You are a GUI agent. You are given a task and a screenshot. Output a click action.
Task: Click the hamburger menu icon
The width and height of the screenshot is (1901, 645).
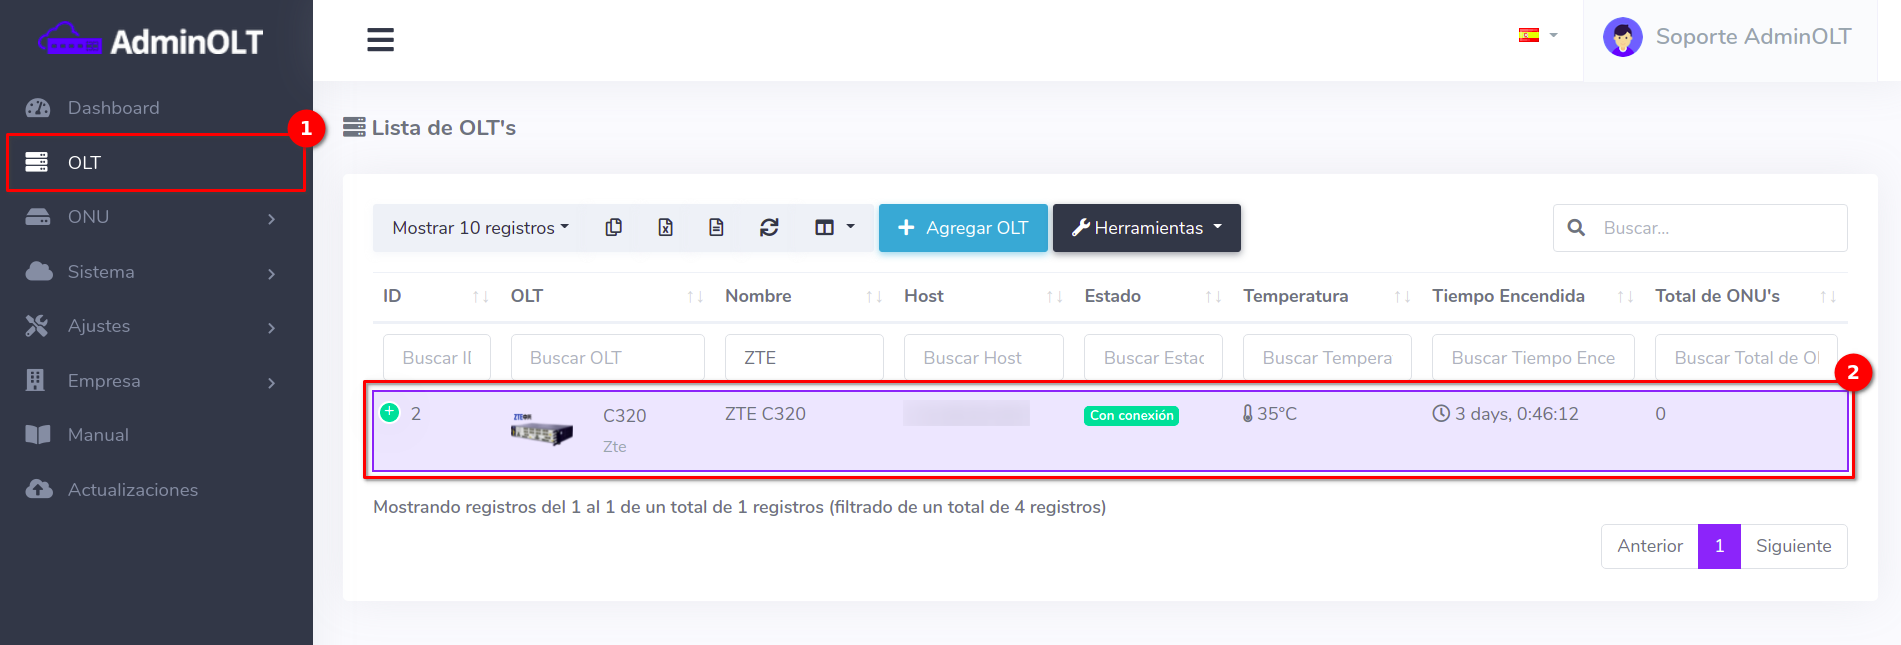380,40
